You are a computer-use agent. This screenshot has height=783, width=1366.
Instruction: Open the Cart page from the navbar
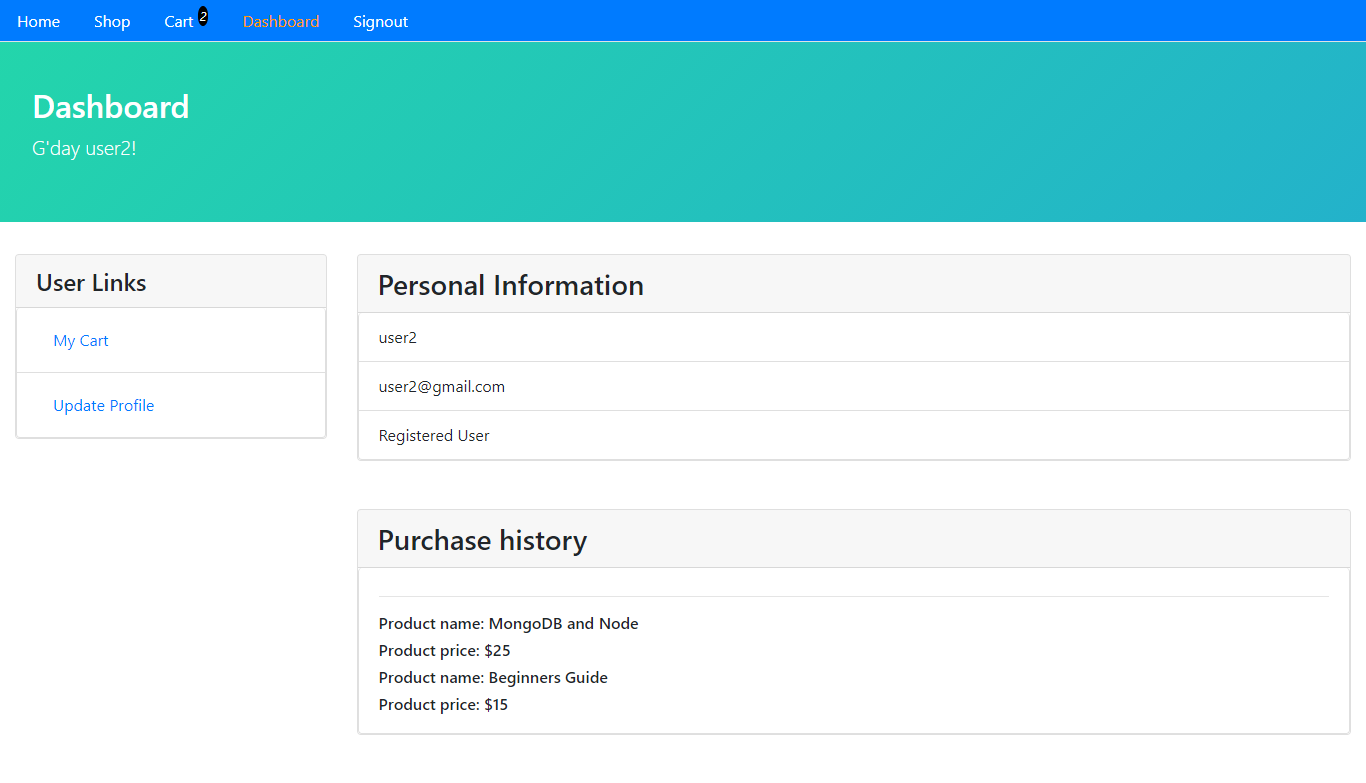click(x=179, y=21)
